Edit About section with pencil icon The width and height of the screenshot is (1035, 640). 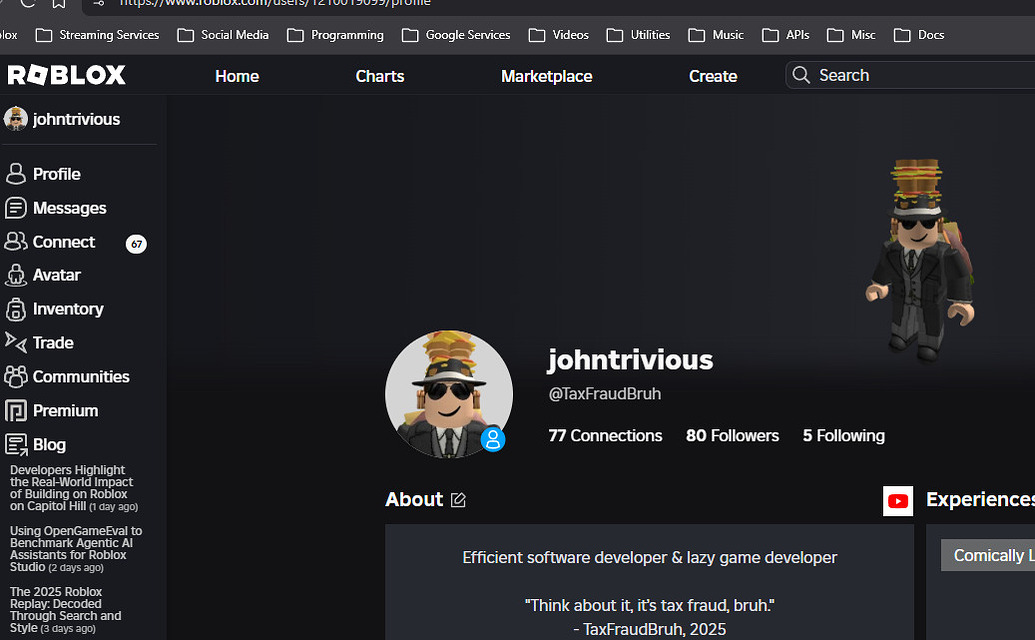(458, 500)
